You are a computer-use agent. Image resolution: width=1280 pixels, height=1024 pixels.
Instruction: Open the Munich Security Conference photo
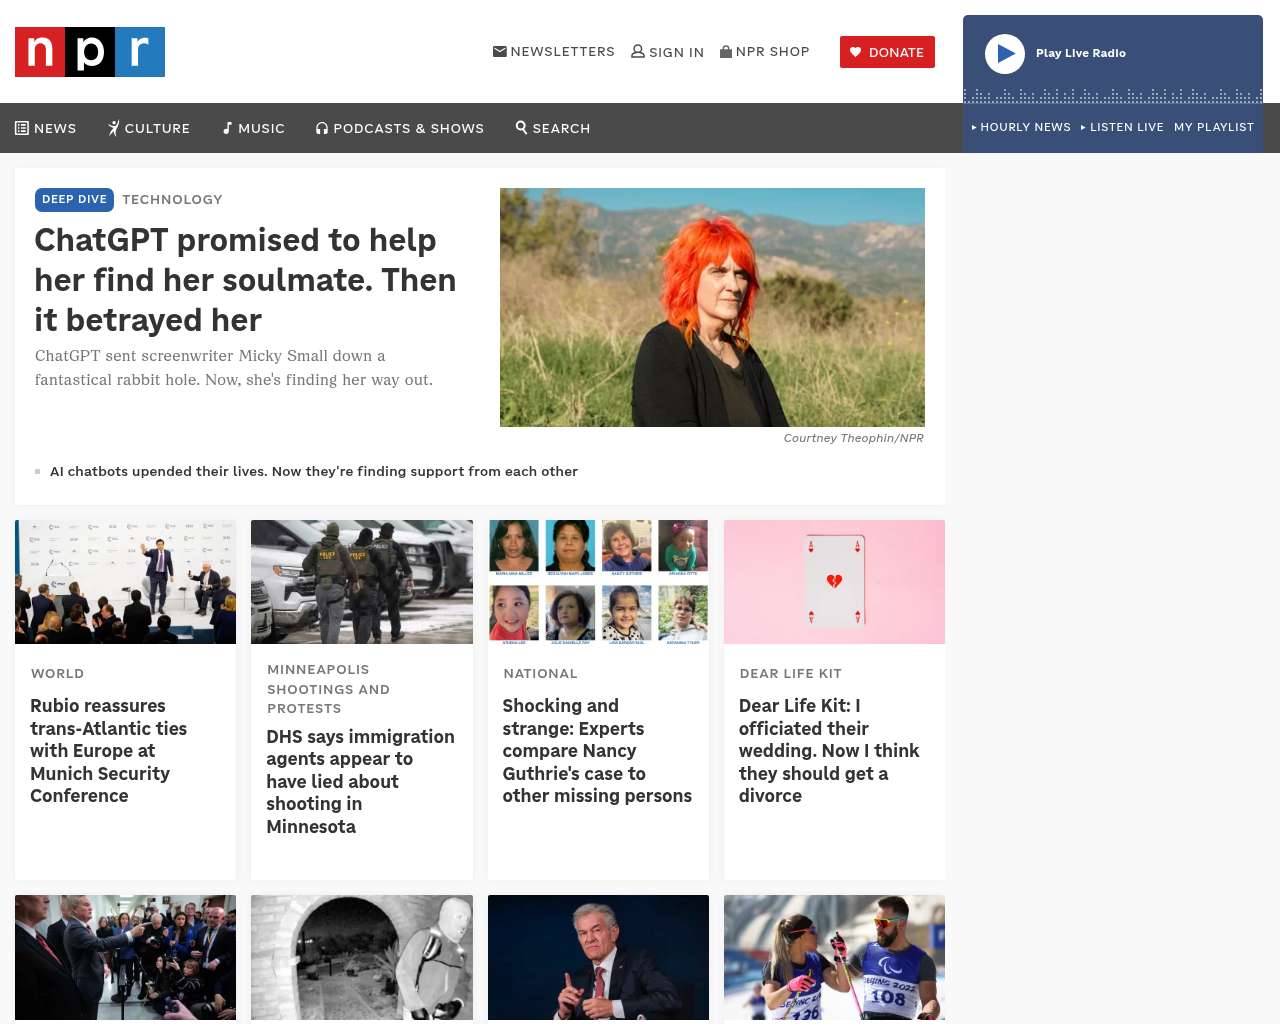point(126,582)
